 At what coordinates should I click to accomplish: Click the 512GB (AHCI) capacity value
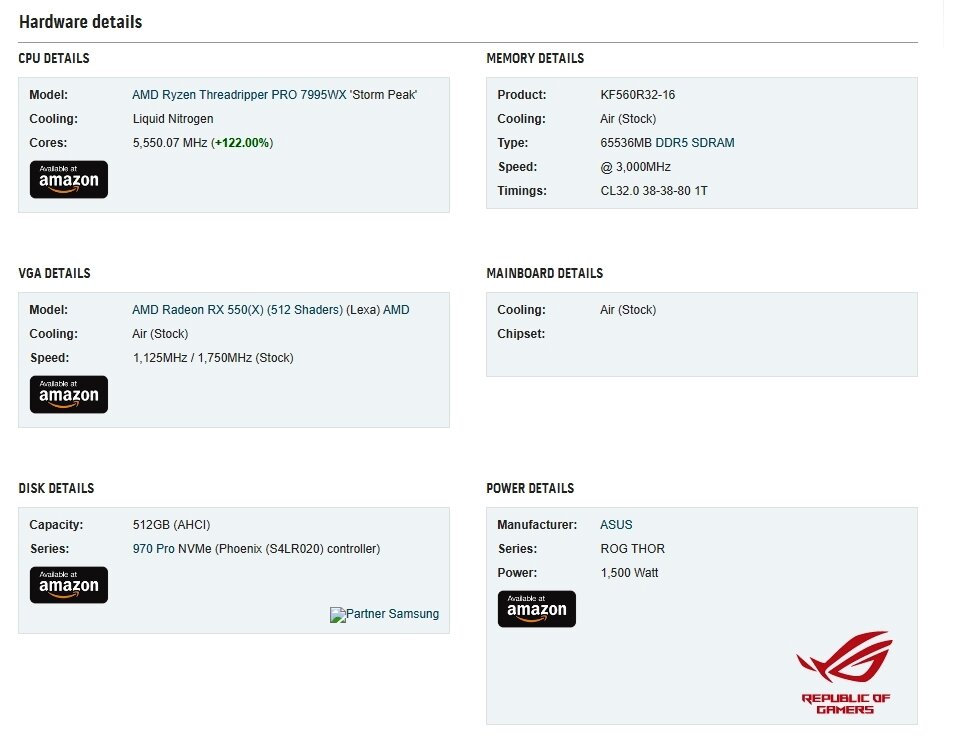(x=171, y=524)
